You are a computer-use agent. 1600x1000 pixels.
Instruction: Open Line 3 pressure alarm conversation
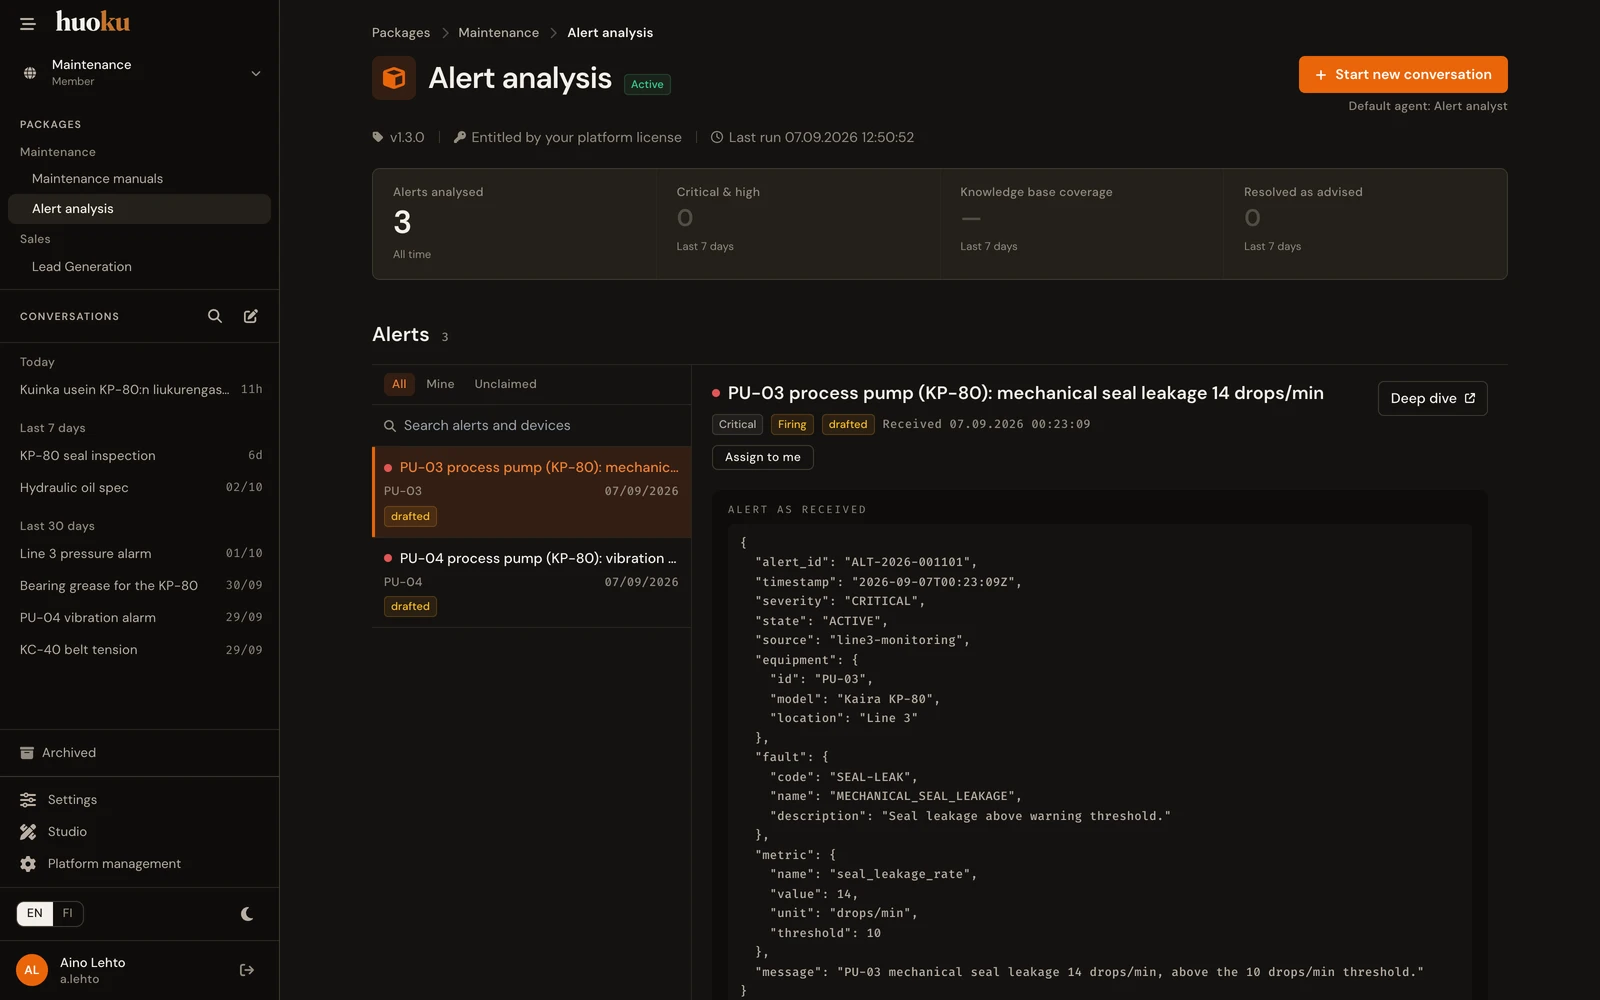tap(140, 554)
